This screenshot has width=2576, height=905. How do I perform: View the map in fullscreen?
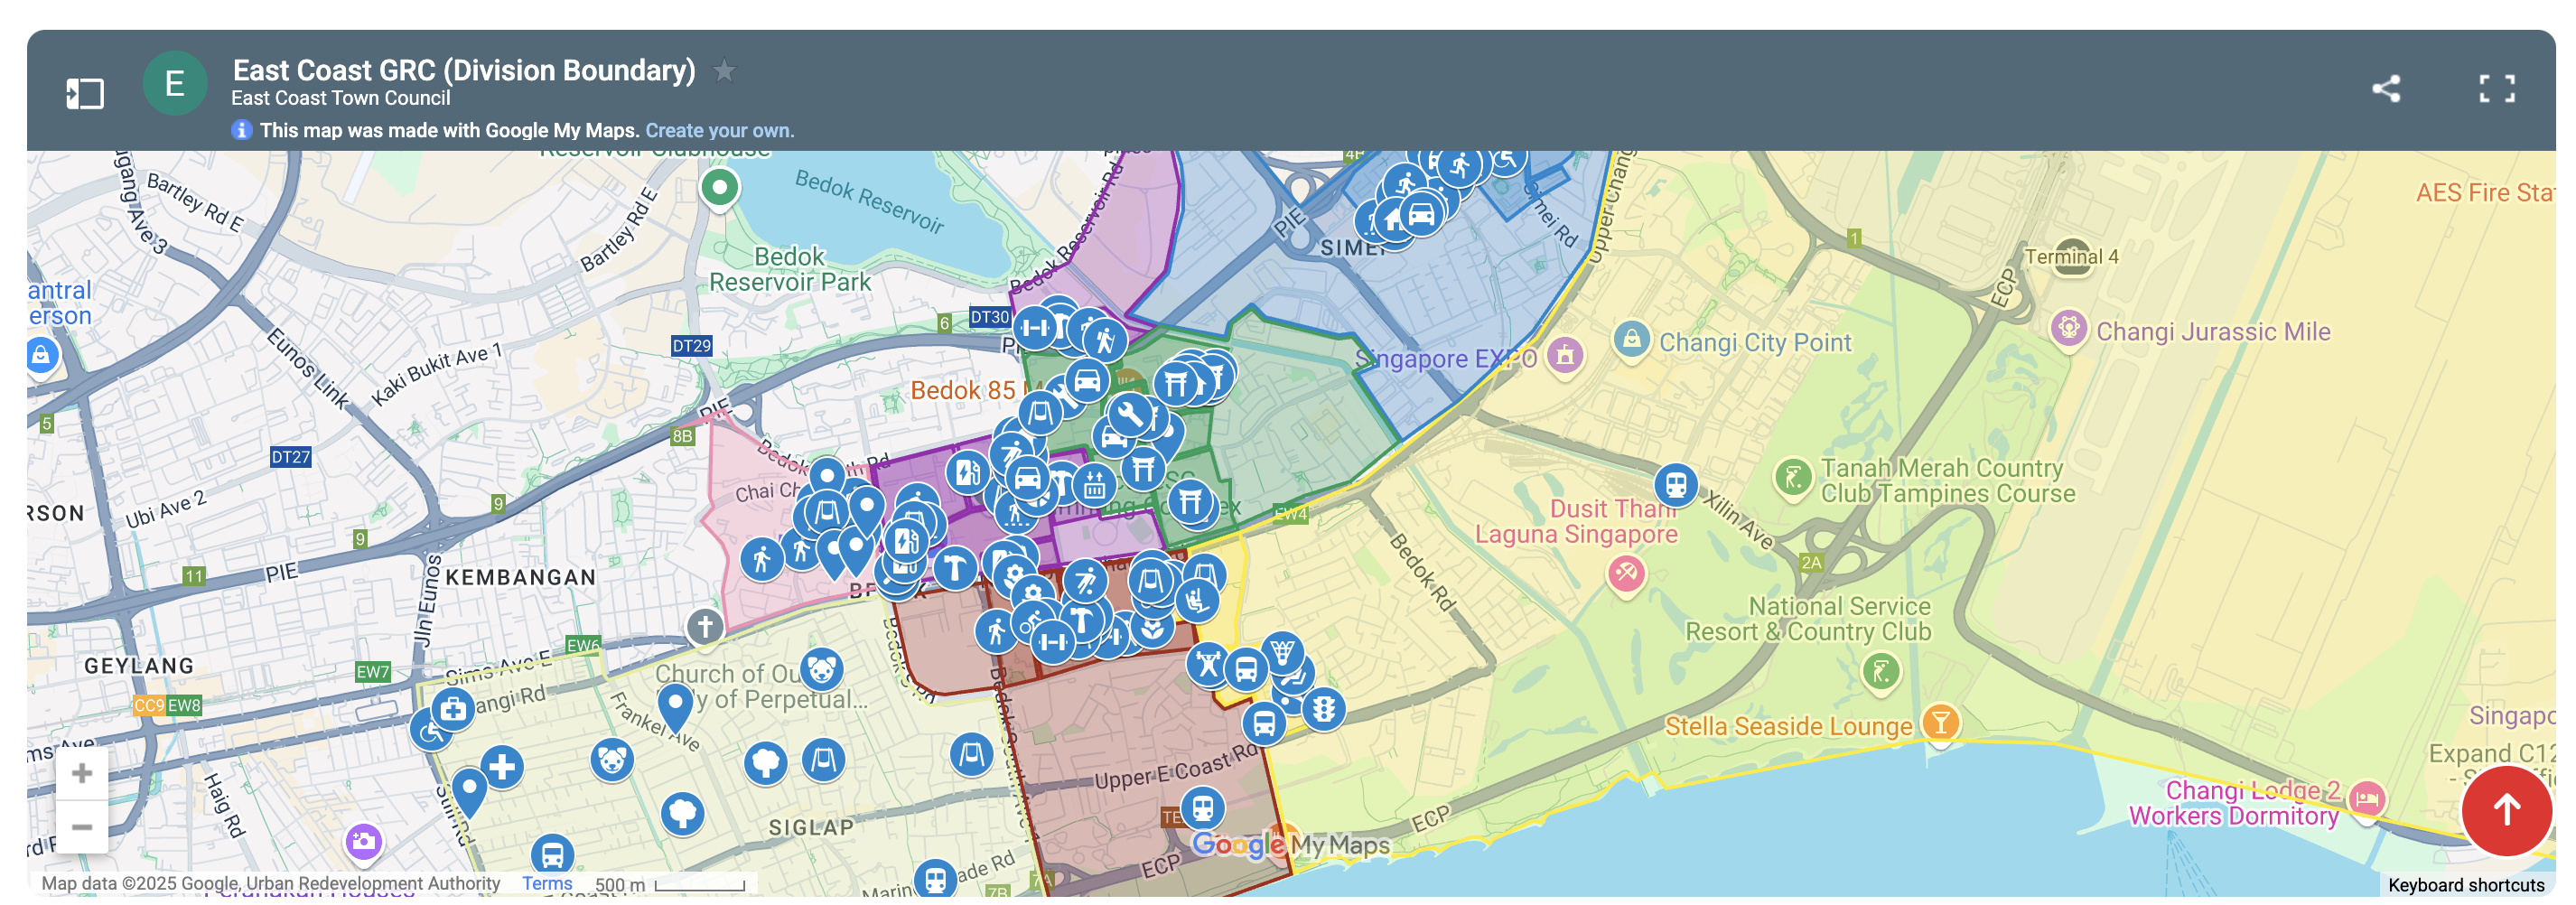coord(2496,88)
